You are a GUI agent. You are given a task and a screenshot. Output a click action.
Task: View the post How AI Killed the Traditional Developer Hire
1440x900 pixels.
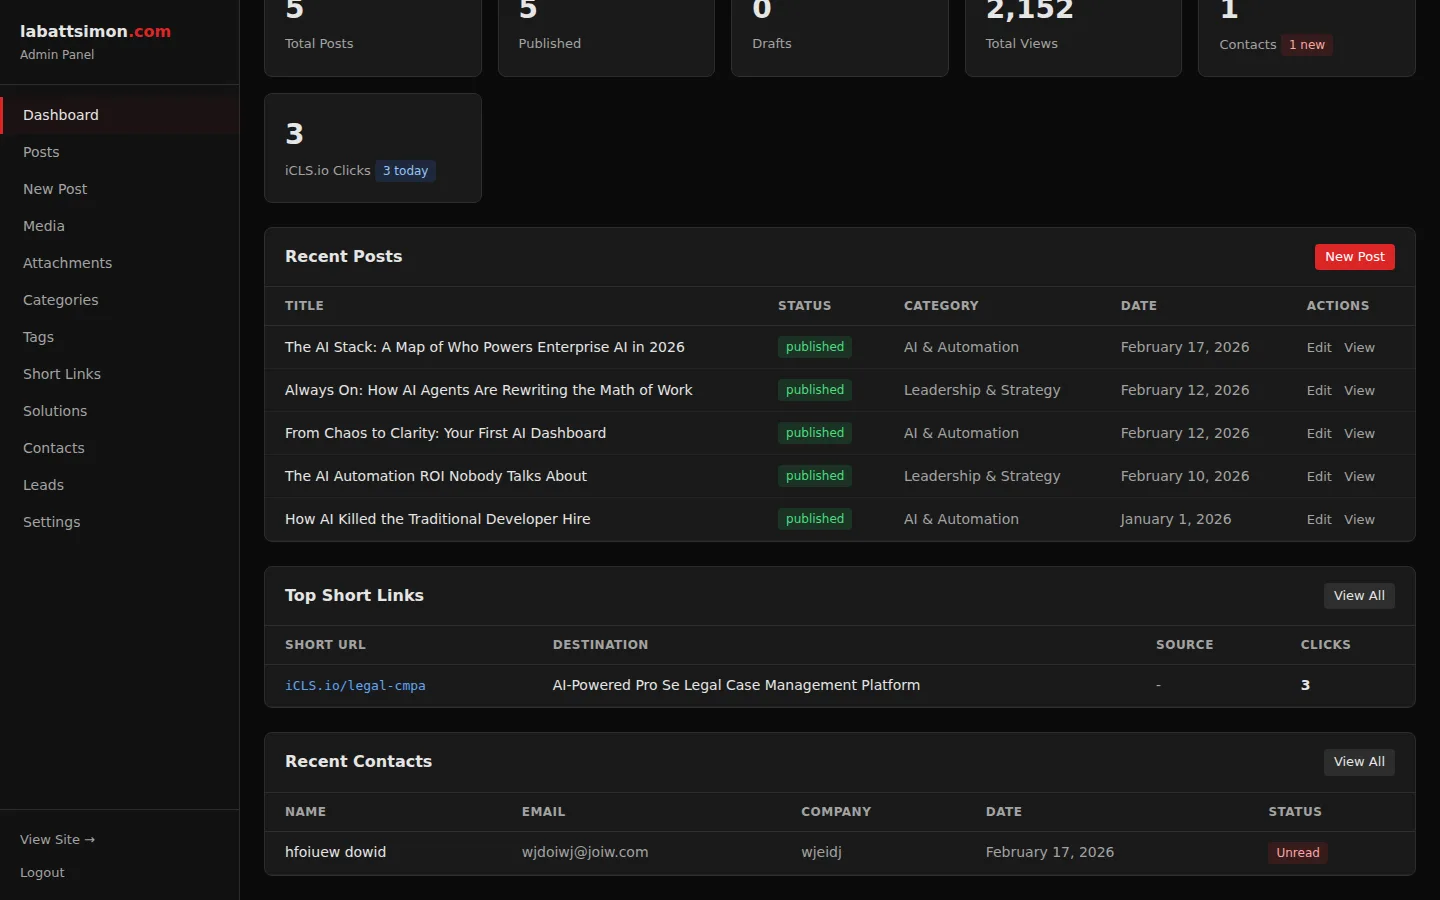coord(1359,519)
